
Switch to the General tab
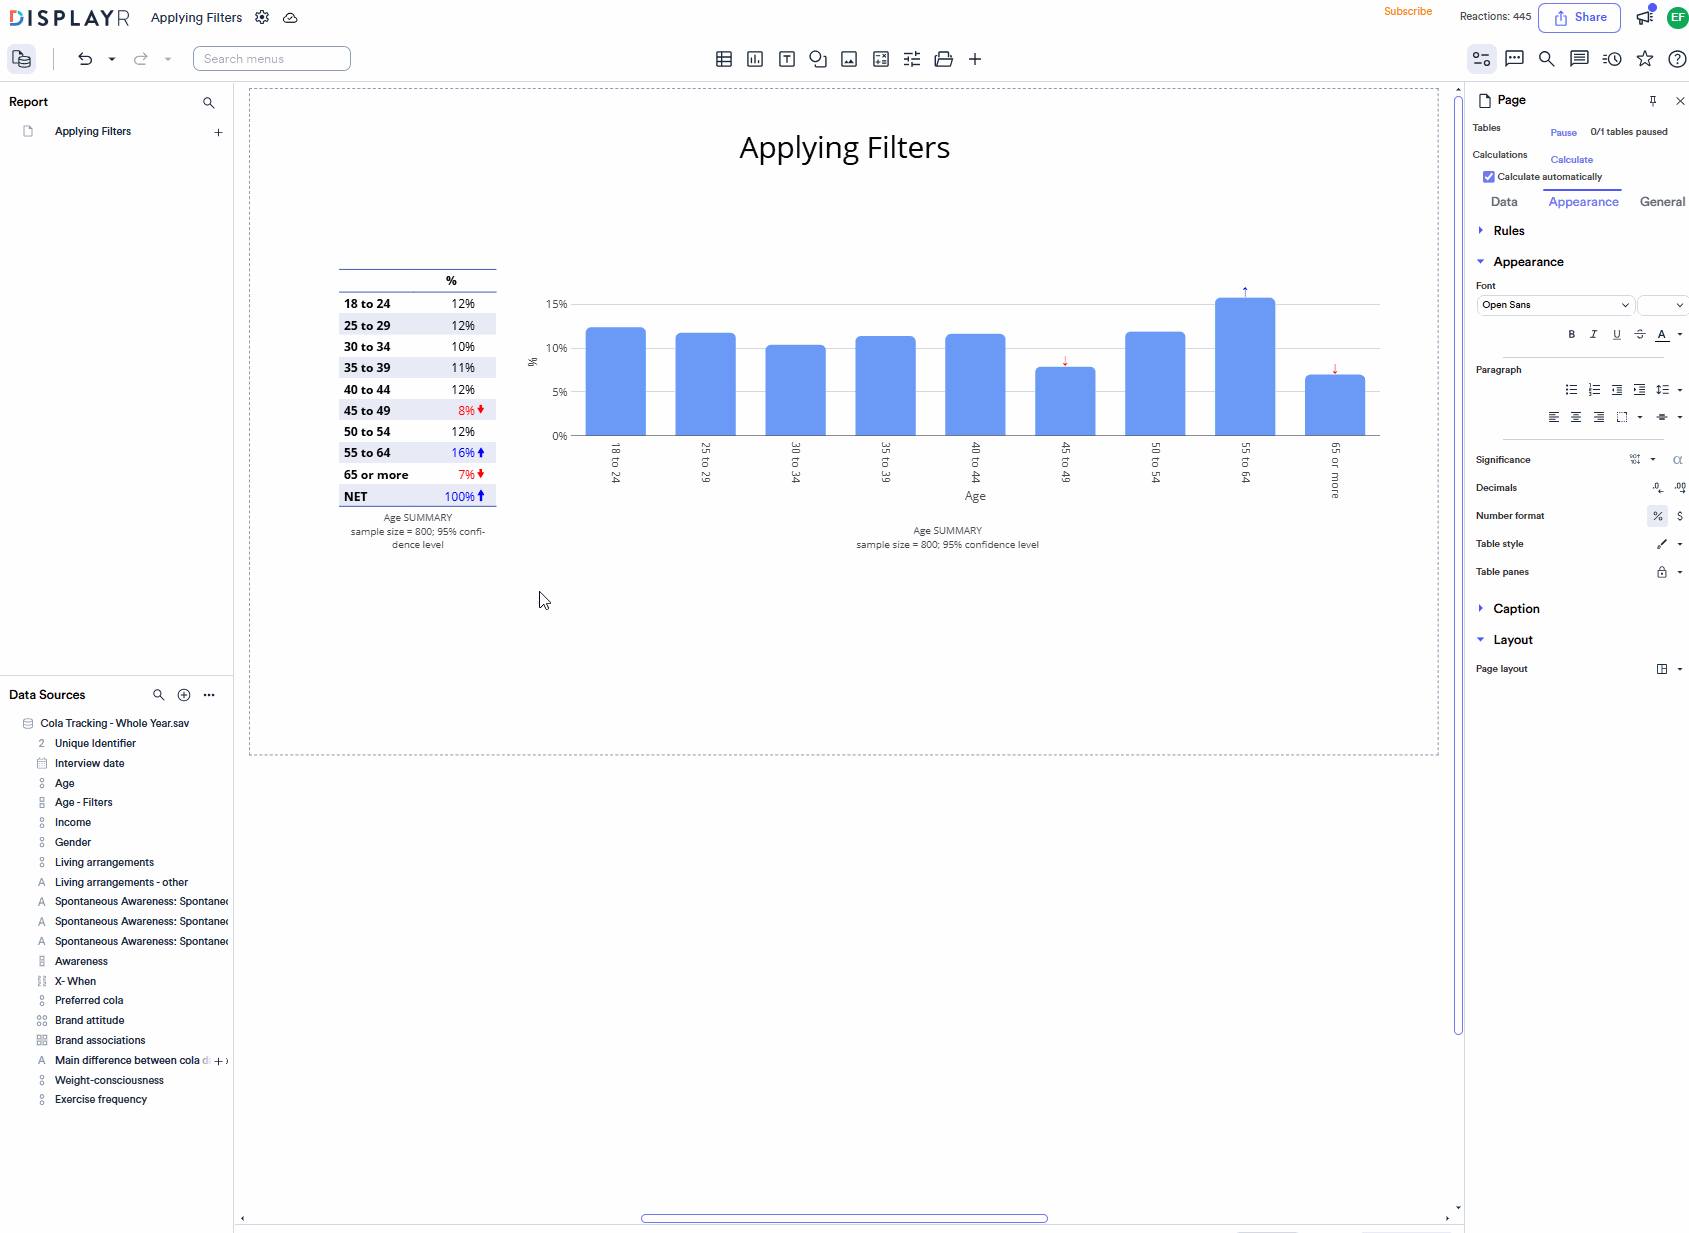(x=1662, y=202)
